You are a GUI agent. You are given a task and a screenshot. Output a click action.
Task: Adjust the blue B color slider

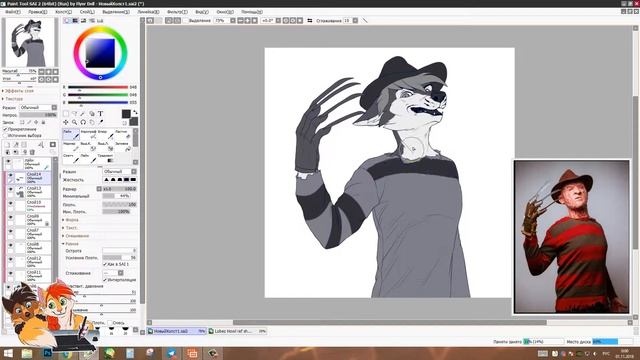(98, 102)
